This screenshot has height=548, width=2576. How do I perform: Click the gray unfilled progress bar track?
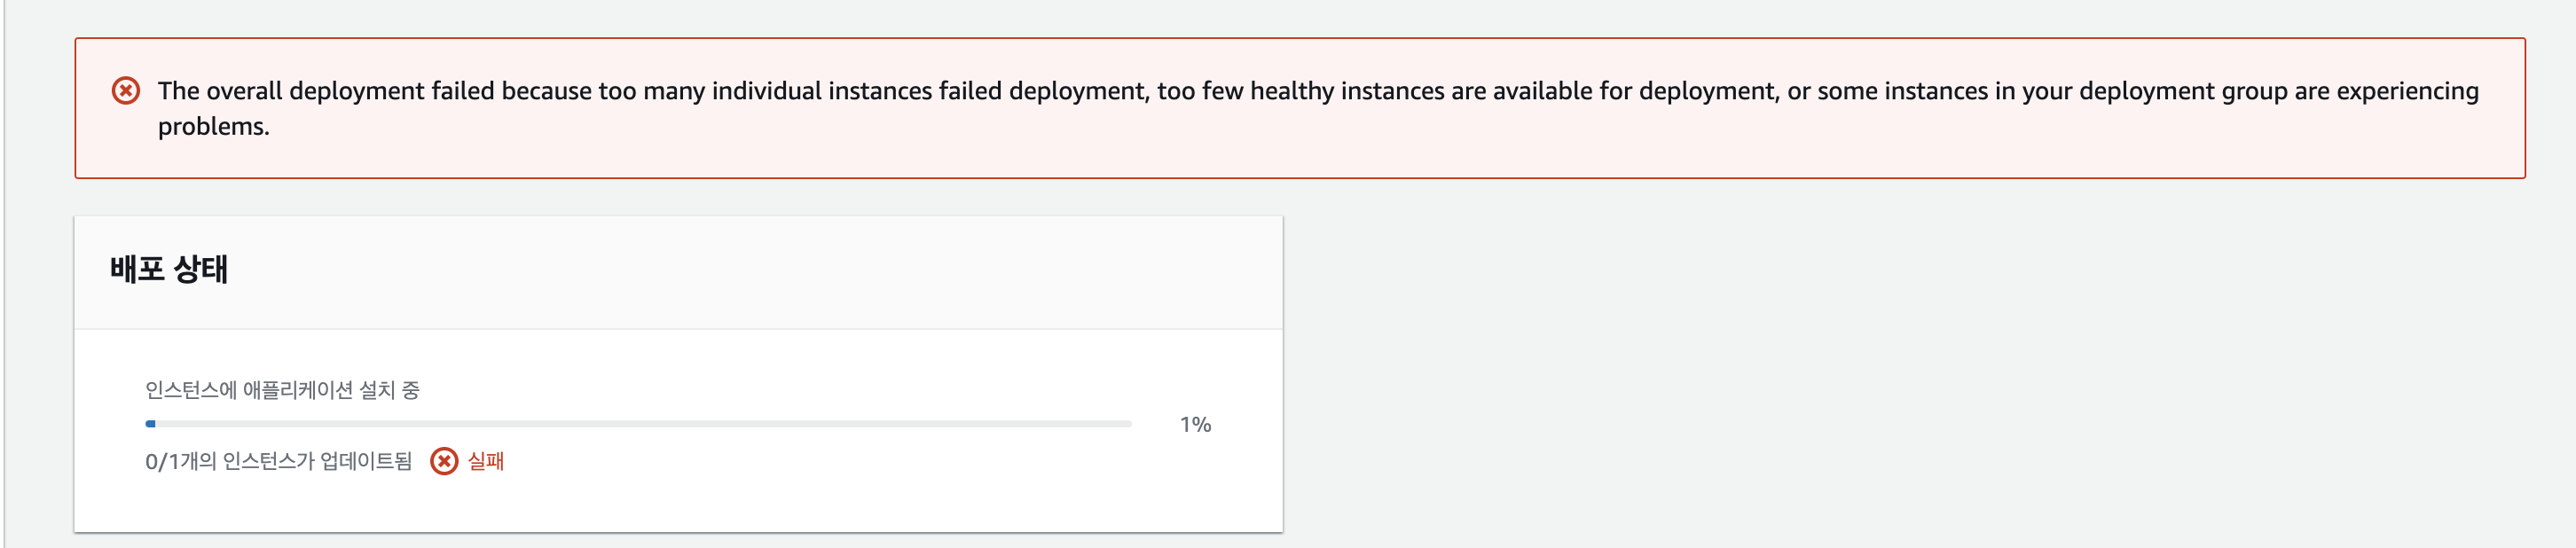tap(640, 424)
